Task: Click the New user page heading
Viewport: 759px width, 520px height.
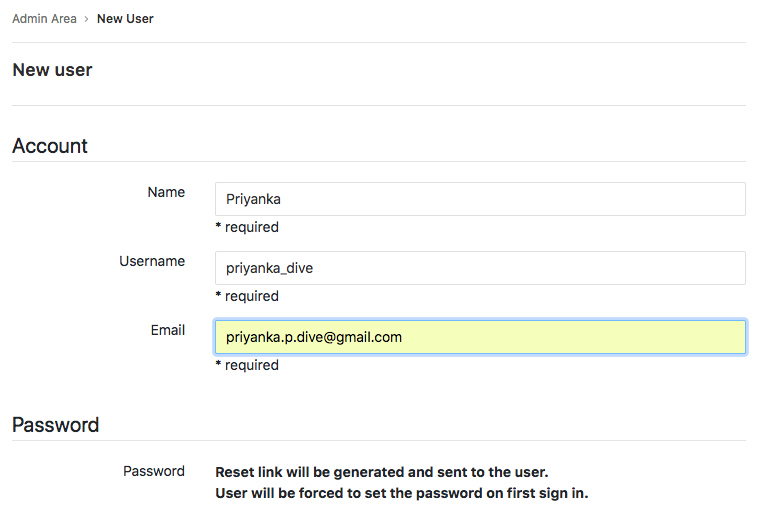Action: point(52,70)
